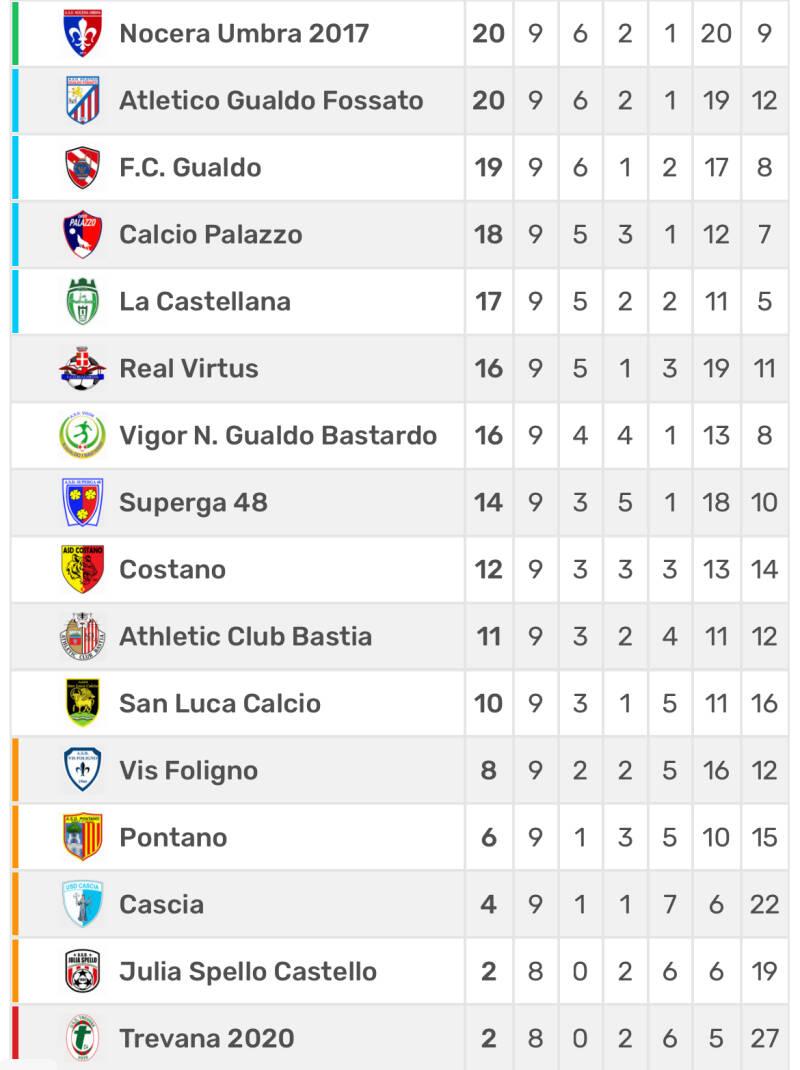Click the Julia Spello Castello badge
The image size is (800, 1070).
tap(82, 971)
